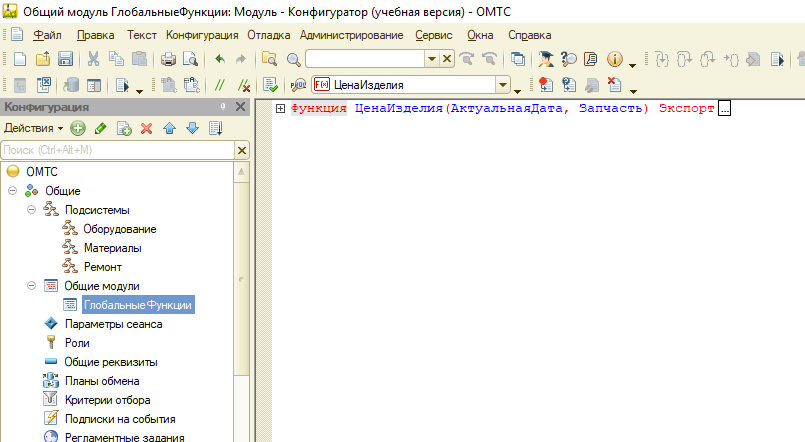This screenshot has height=442, width=805.
Task: Click the add comment green slashes icon
Action: (220, 85)
